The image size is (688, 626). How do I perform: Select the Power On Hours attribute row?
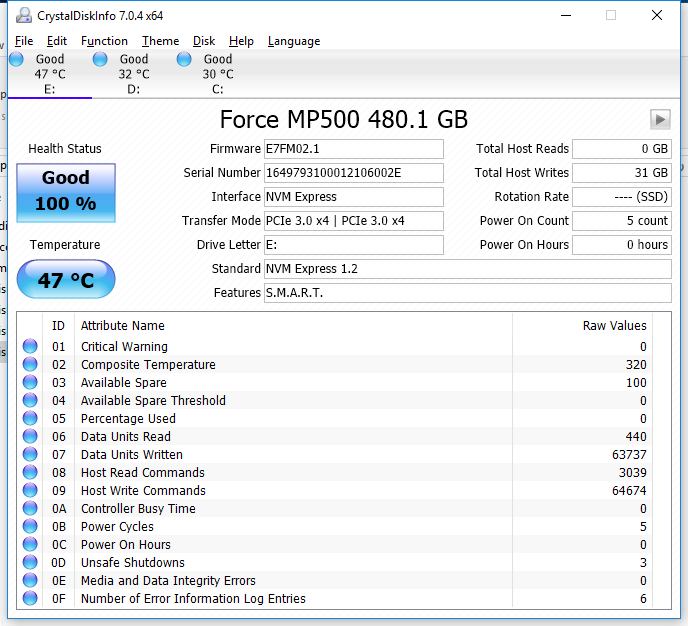pyautogui.click(x=126, y=545)
